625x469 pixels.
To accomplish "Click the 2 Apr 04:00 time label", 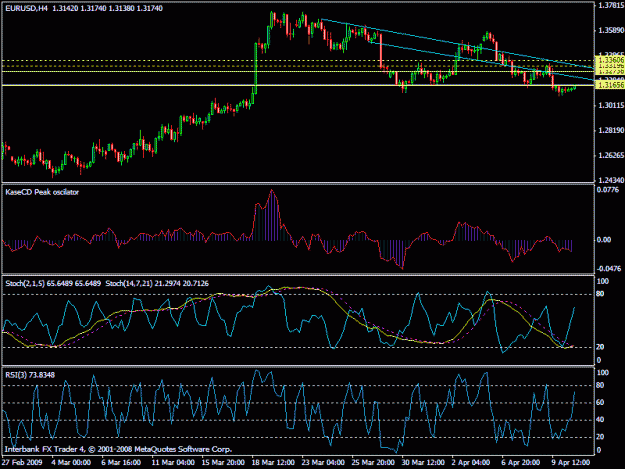I will tap(471, 463).
